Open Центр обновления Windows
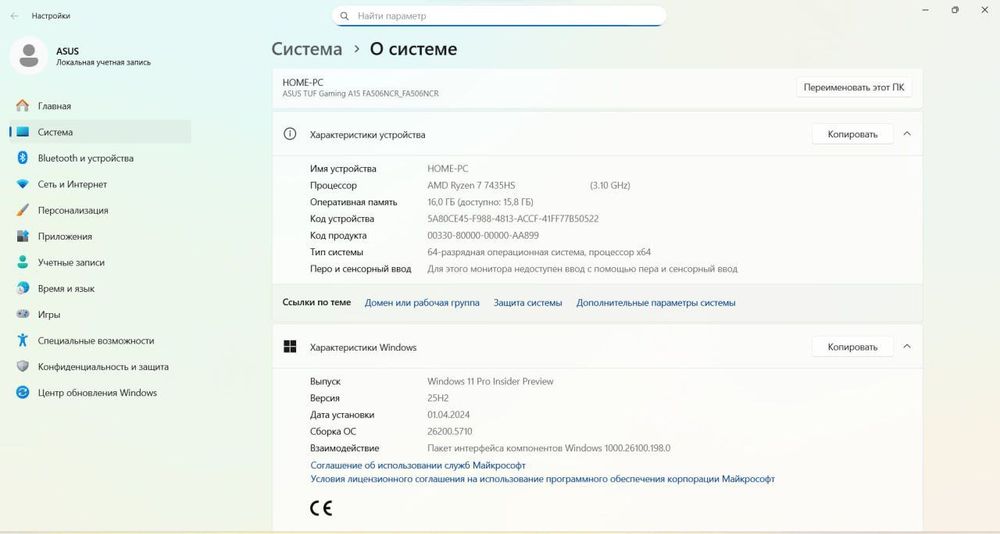Screen dimensions: 1000x534 click(101, 392)
